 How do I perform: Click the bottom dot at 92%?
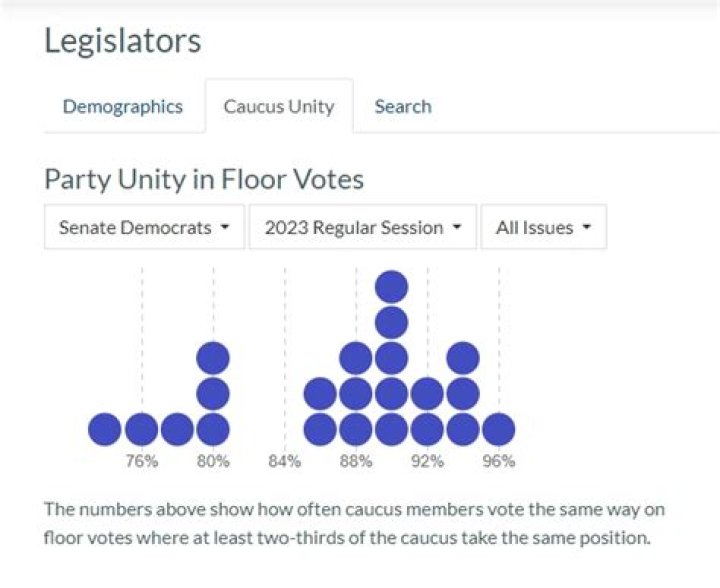tap(427, 429)
